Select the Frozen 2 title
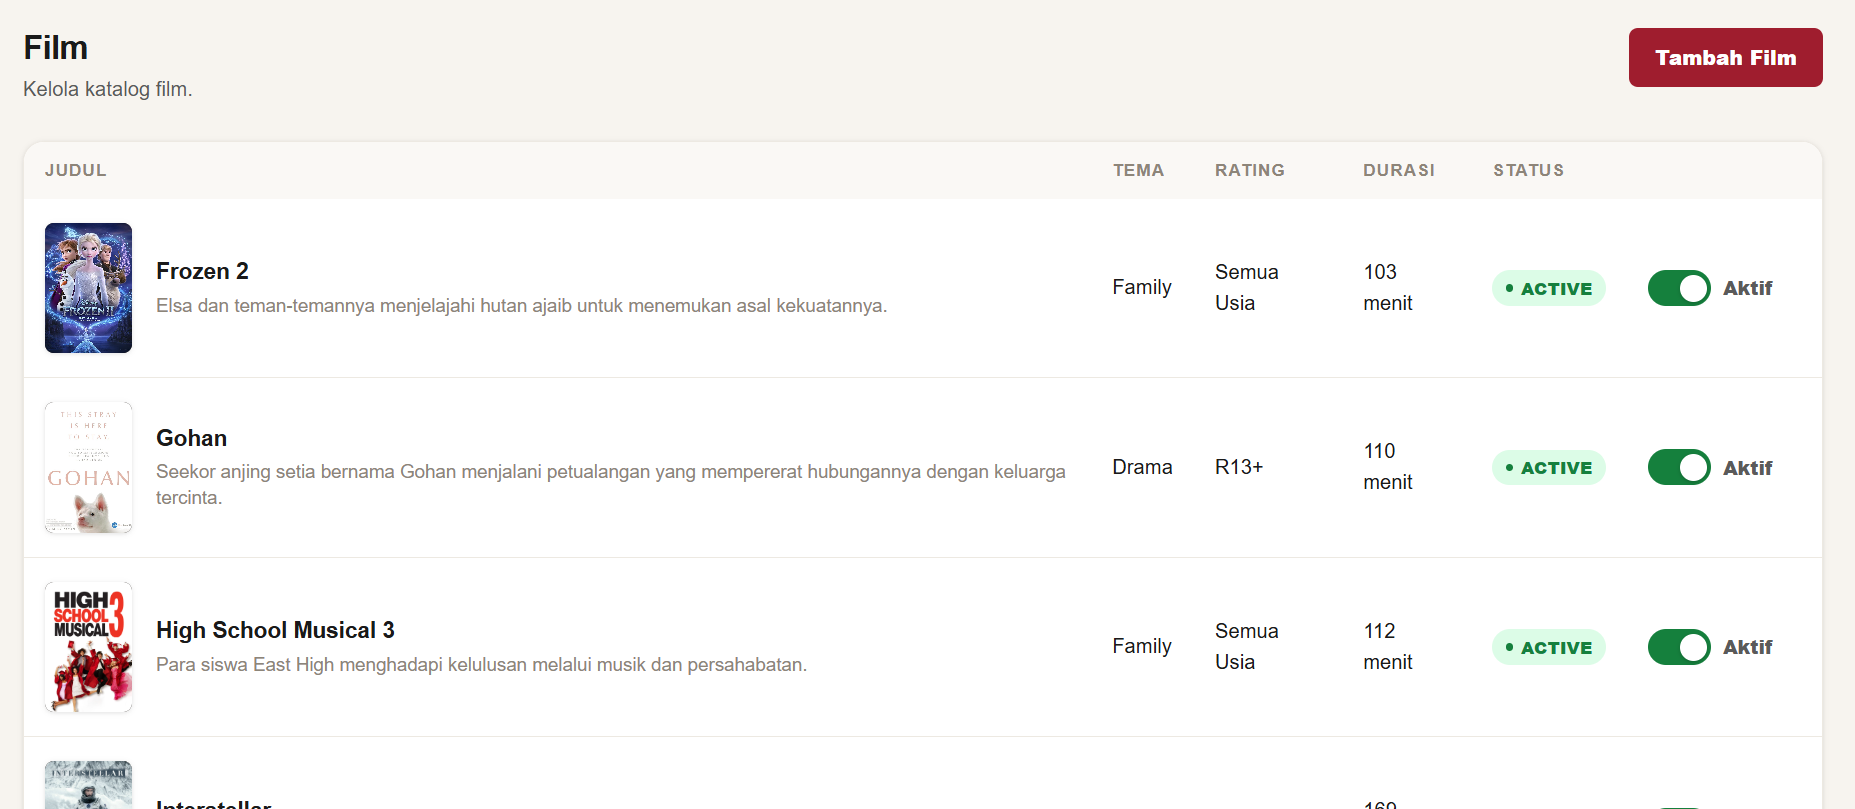Screen dimensions: 1855x809 pos(202,271)
